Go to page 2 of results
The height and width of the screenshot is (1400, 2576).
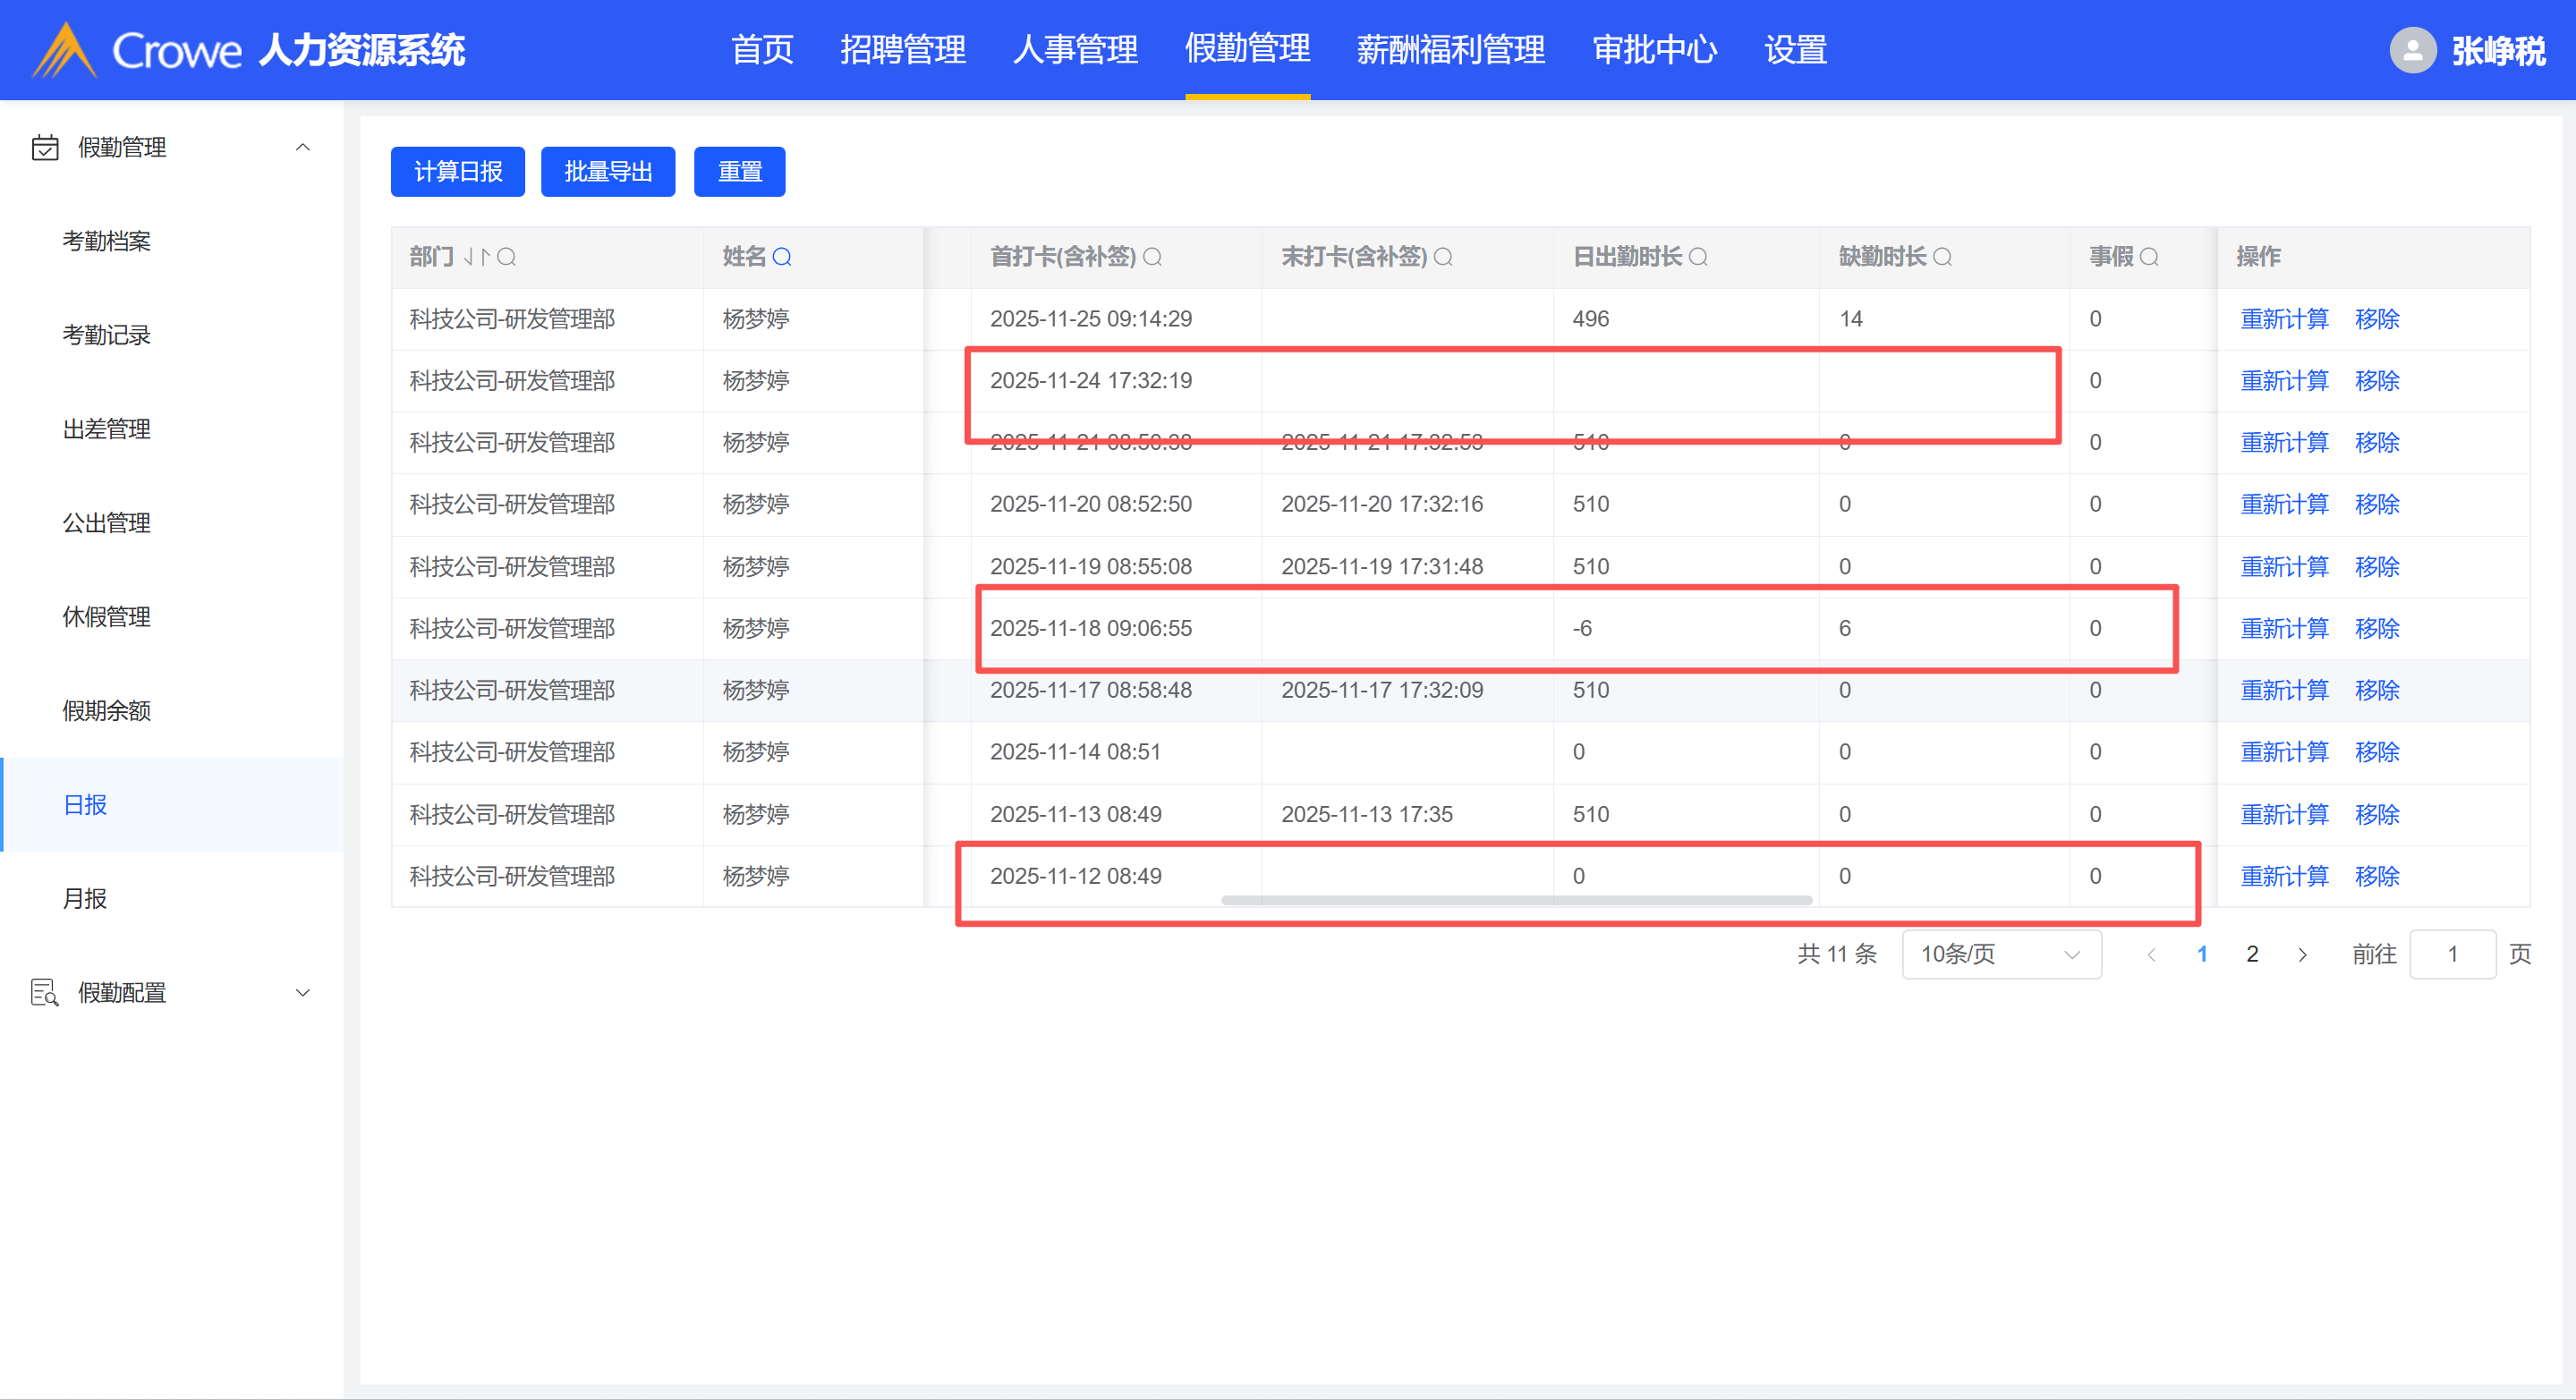tap(2252, 954)
